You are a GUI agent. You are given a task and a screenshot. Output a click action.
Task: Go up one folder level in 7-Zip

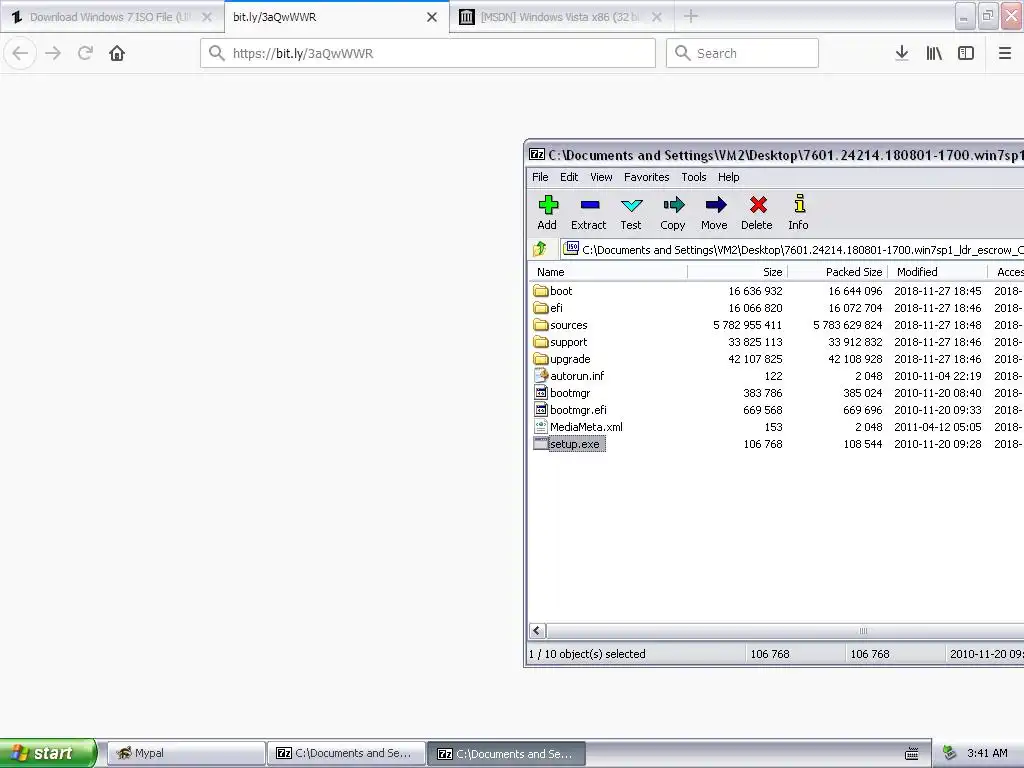point(540,249)
